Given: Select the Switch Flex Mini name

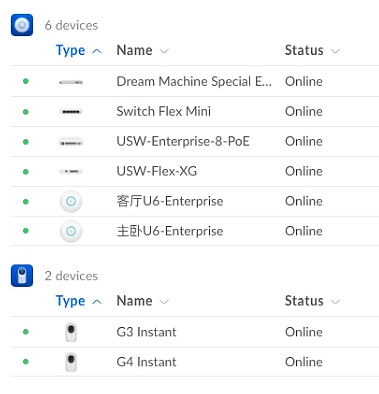Looking at the screenshot, I should (x=163, y=111).
